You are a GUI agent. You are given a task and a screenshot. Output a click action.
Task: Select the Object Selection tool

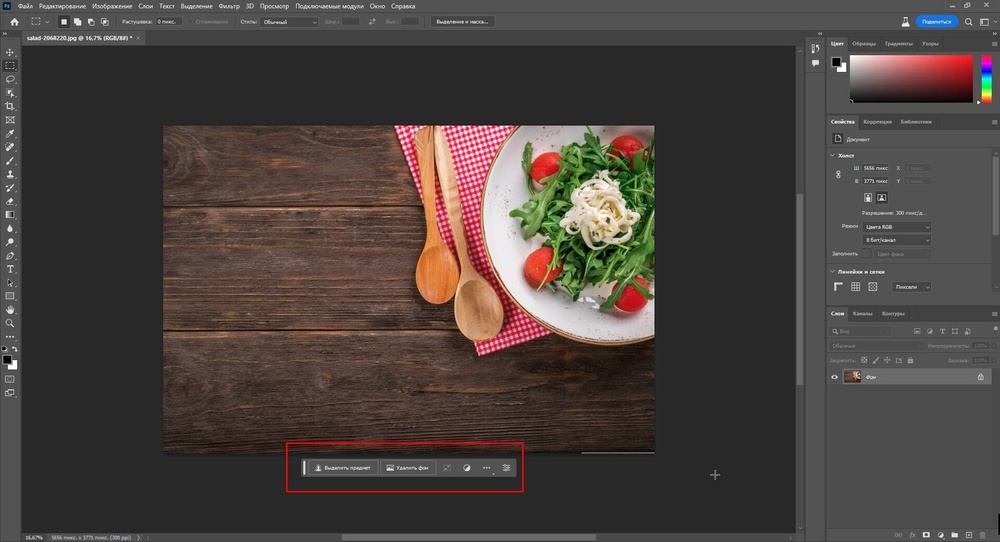click(x=10, y=93)
